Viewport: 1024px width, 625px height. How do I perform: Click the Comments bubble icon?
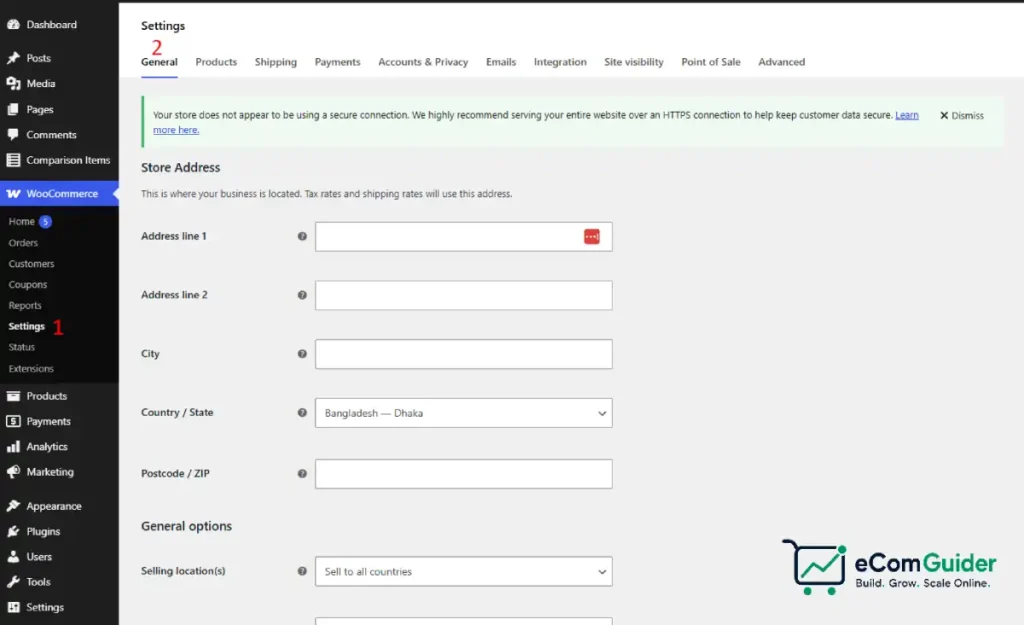pyautogui.click(x=13, y=135)
